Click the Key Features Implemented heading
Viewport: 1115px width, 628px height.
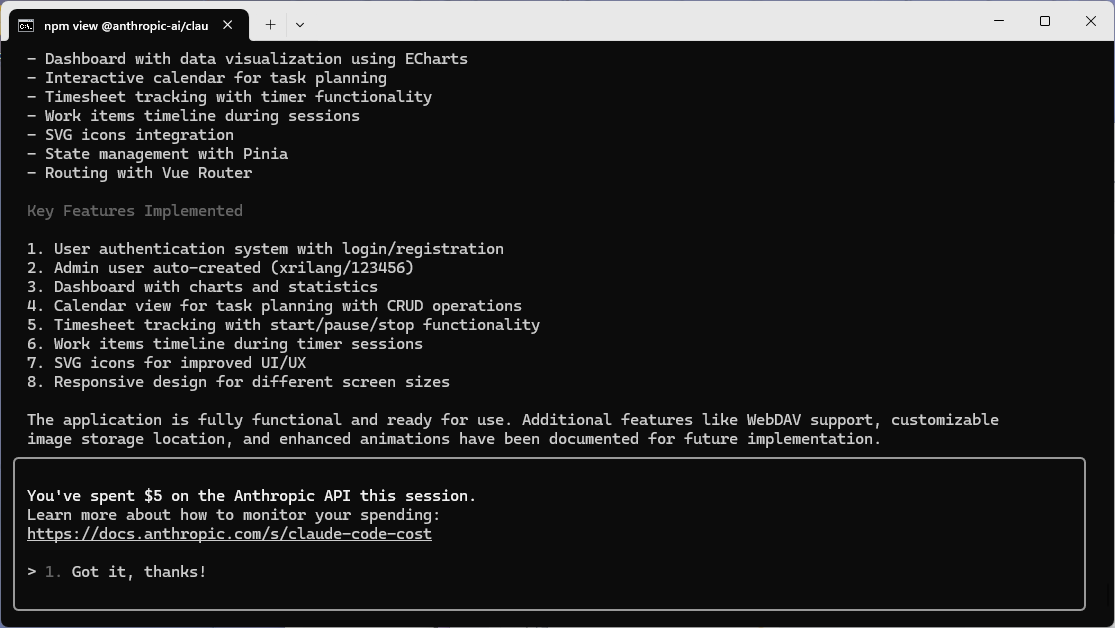point(134,211)
